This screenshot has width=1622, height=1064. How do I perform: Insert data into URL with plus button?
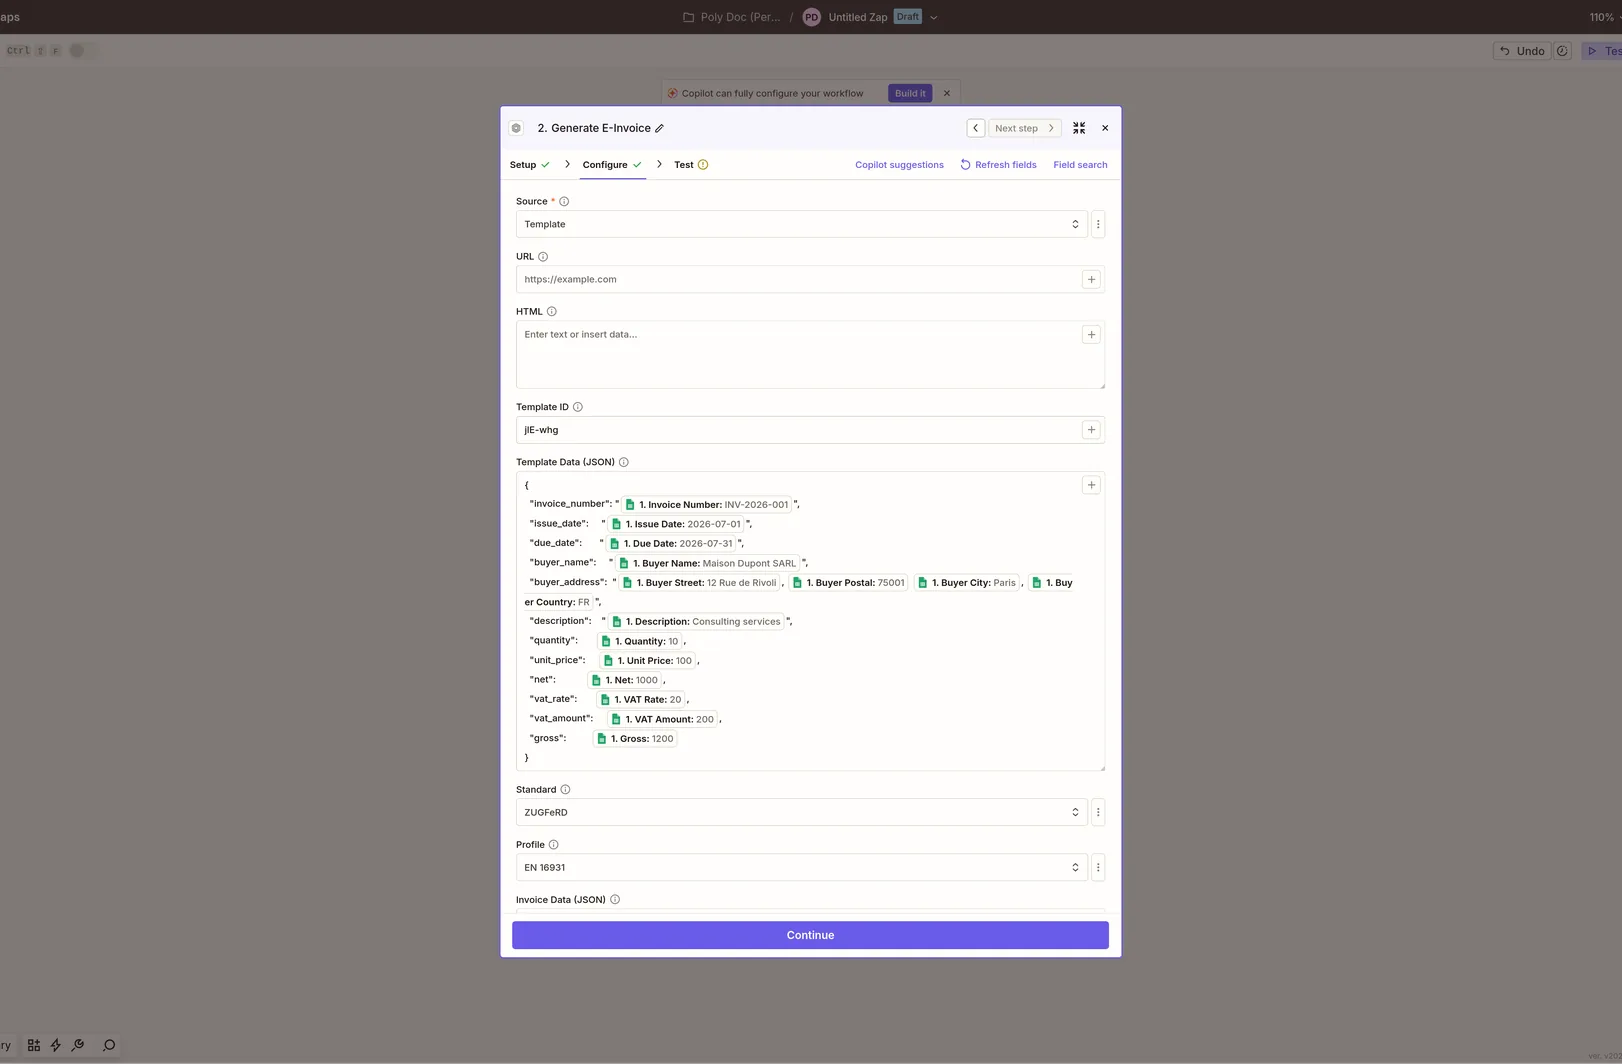(1091, 279)
